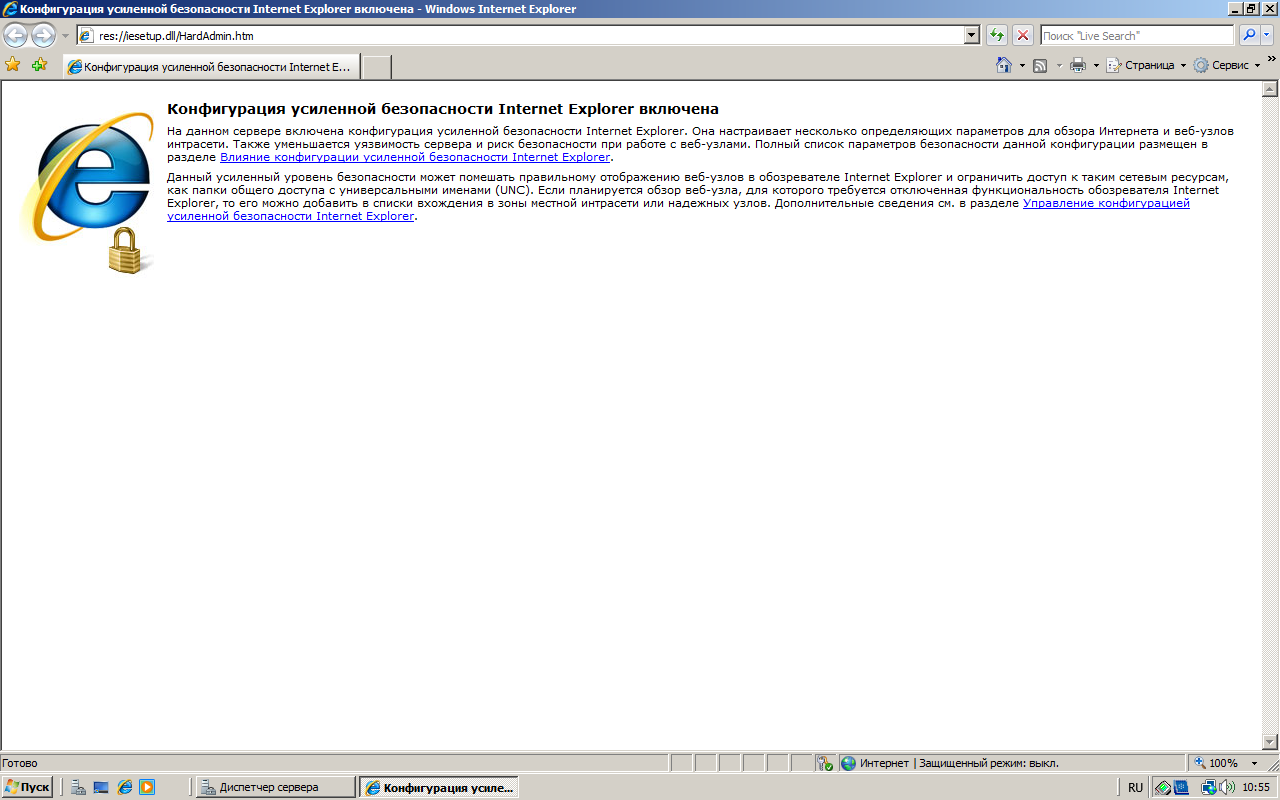
Task: Launch Windows Media Player from Quick Launch
Action: pyautogui.click(x=147, y=787)
